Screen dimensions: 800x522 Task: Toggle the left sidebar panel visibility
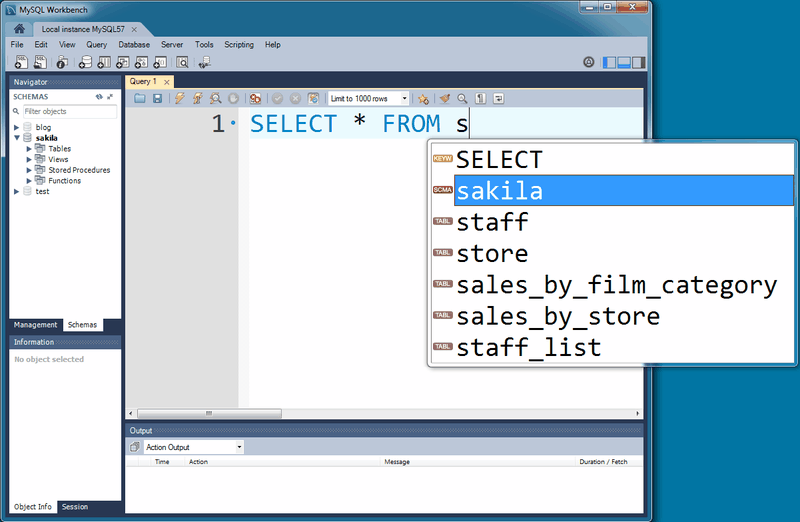coord(609,62)
